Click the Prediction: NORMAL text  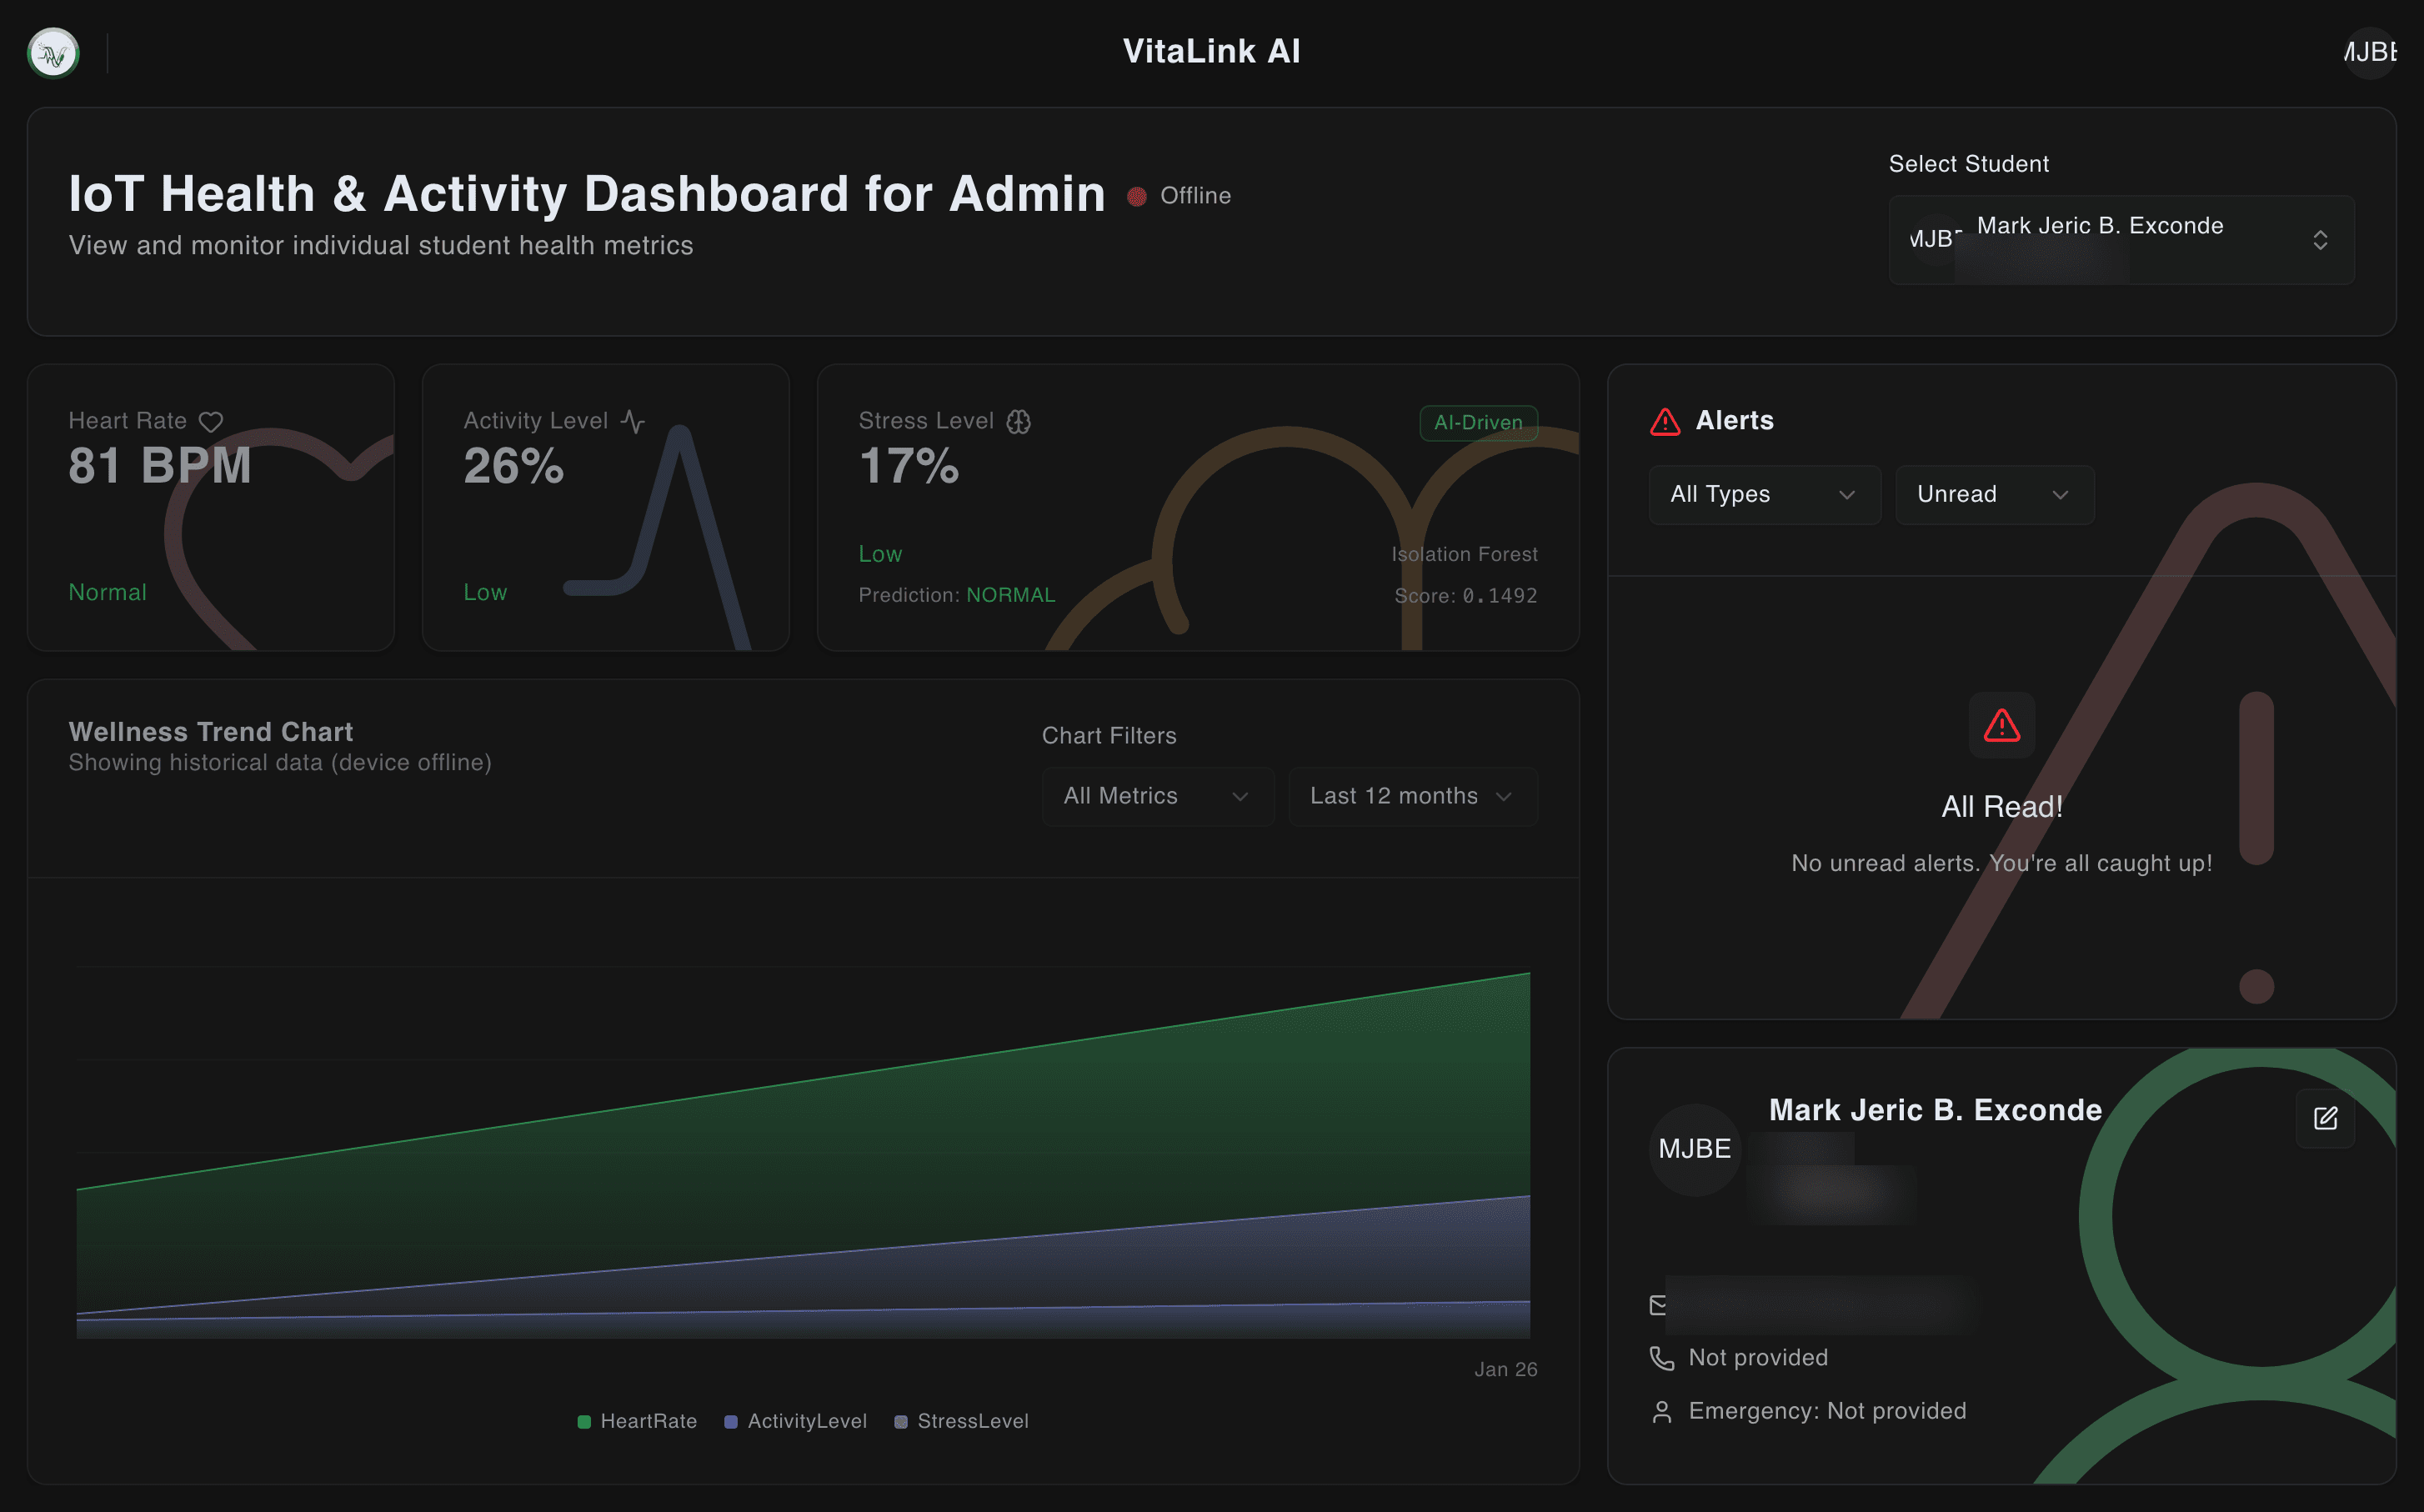pyautogui.click(x=957, y=595)
